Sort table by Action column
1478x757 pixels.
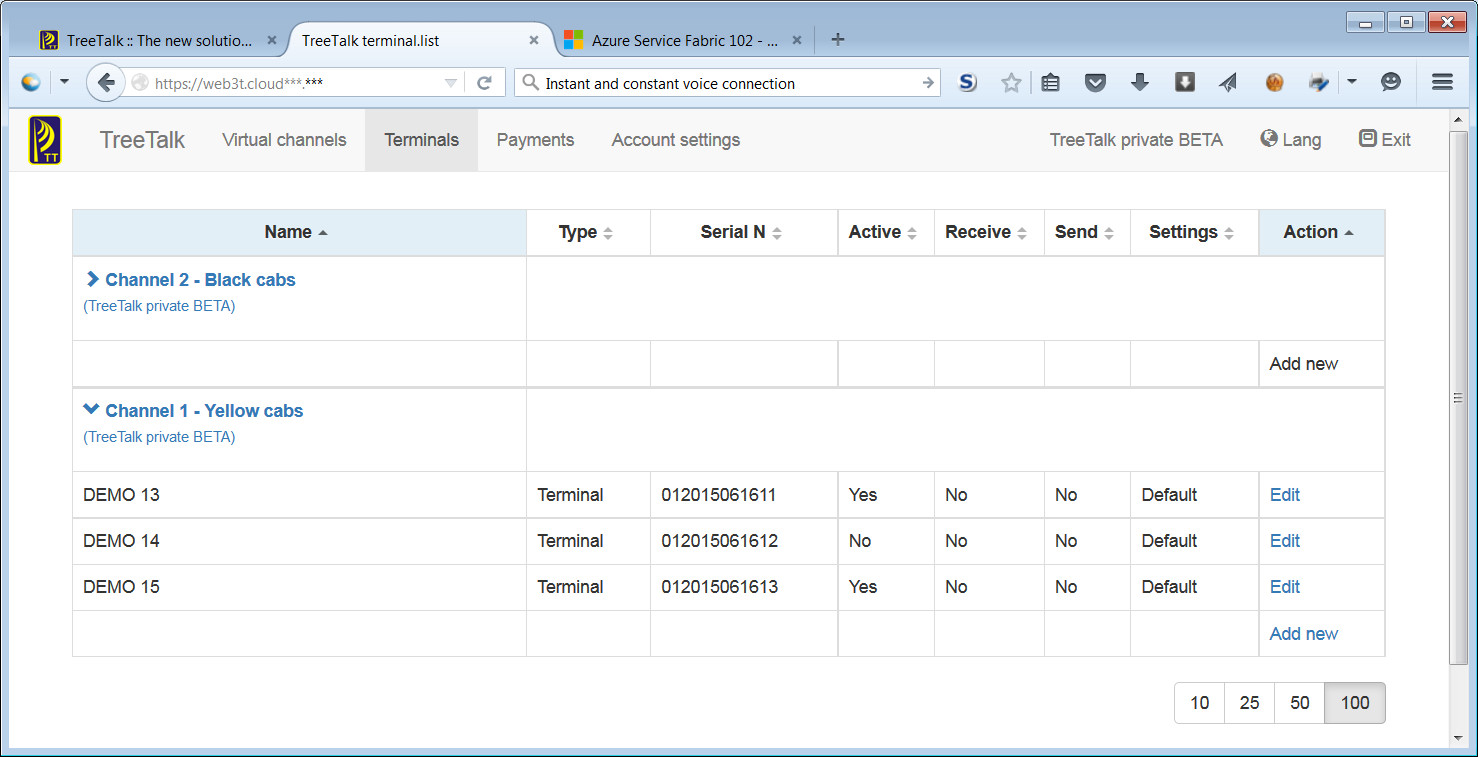point(1322,232)
